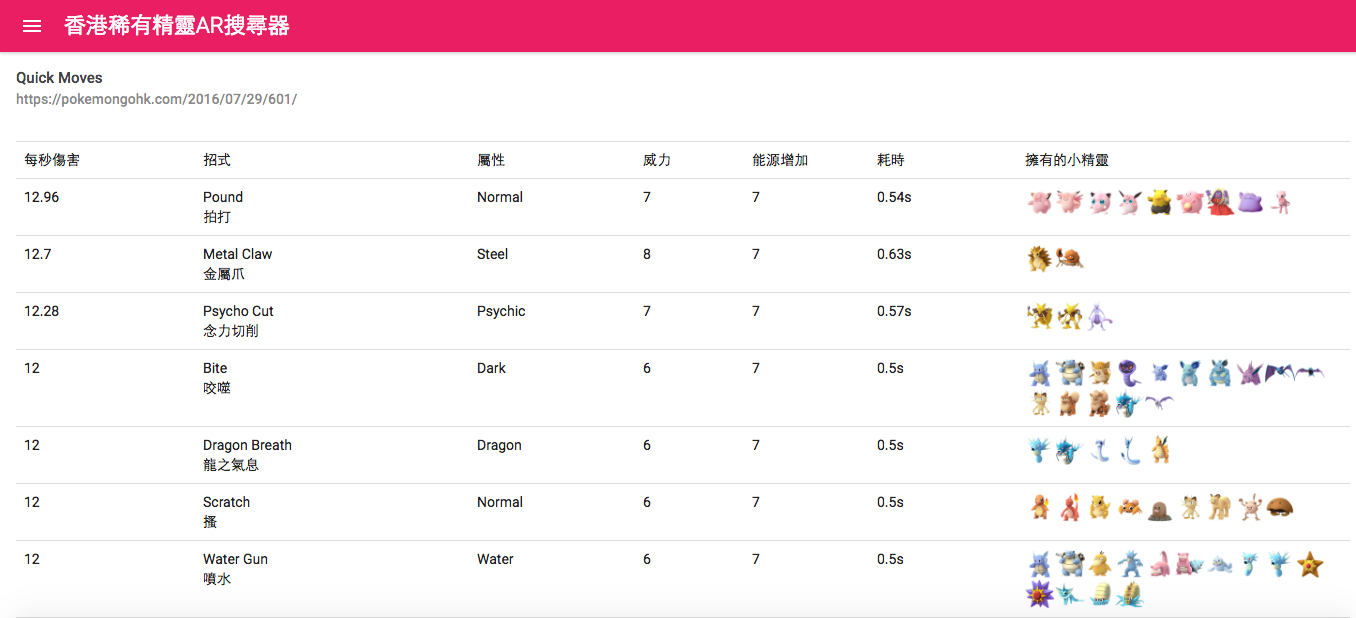The width and height of the screenshot is (1356, 618).
Task: Click the Water type cell
Action: tap(495, 559)
